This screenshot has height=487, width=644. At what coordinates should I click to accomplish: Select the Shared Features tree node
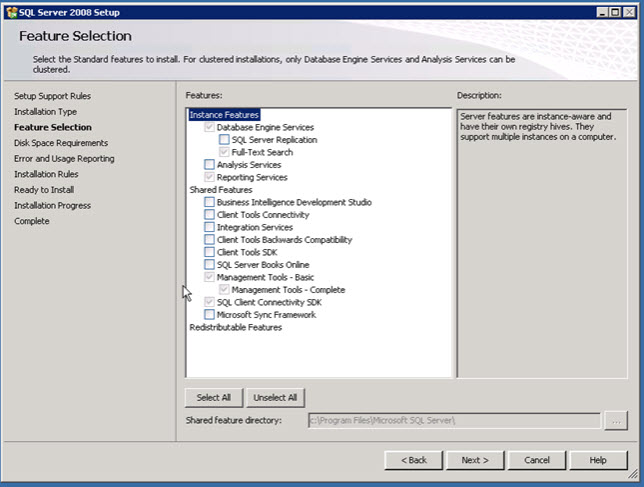[x=221, y=190]
